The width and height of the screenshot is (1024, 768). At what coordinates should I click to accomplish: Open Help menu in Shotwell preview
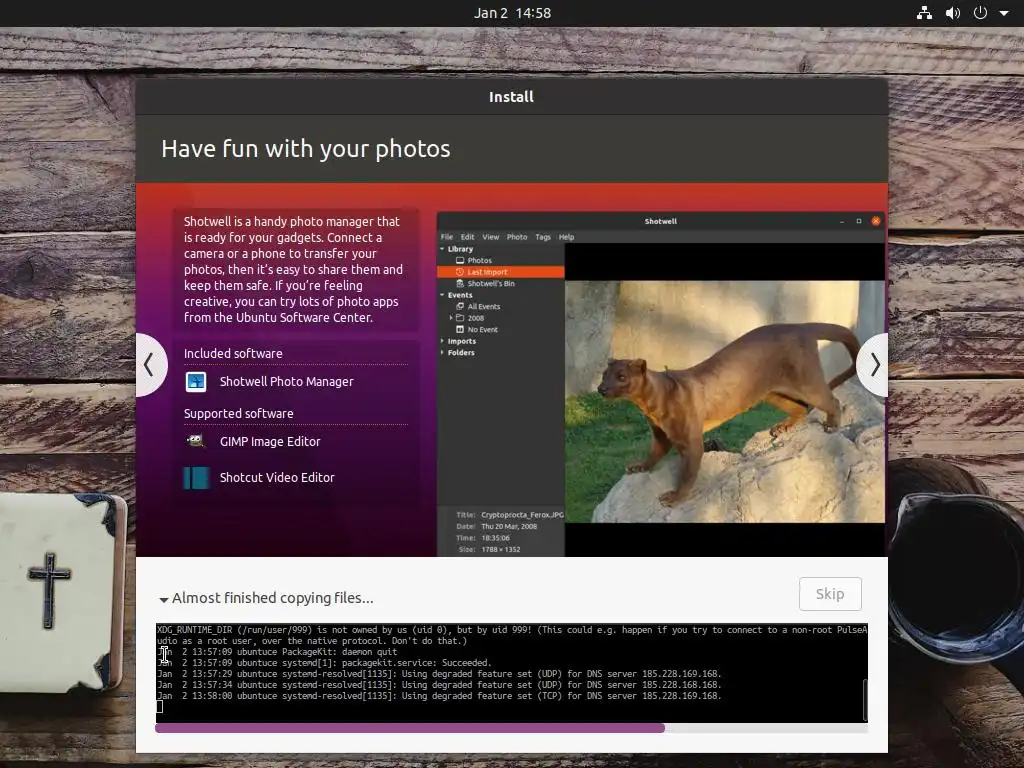tap(566, 237)
